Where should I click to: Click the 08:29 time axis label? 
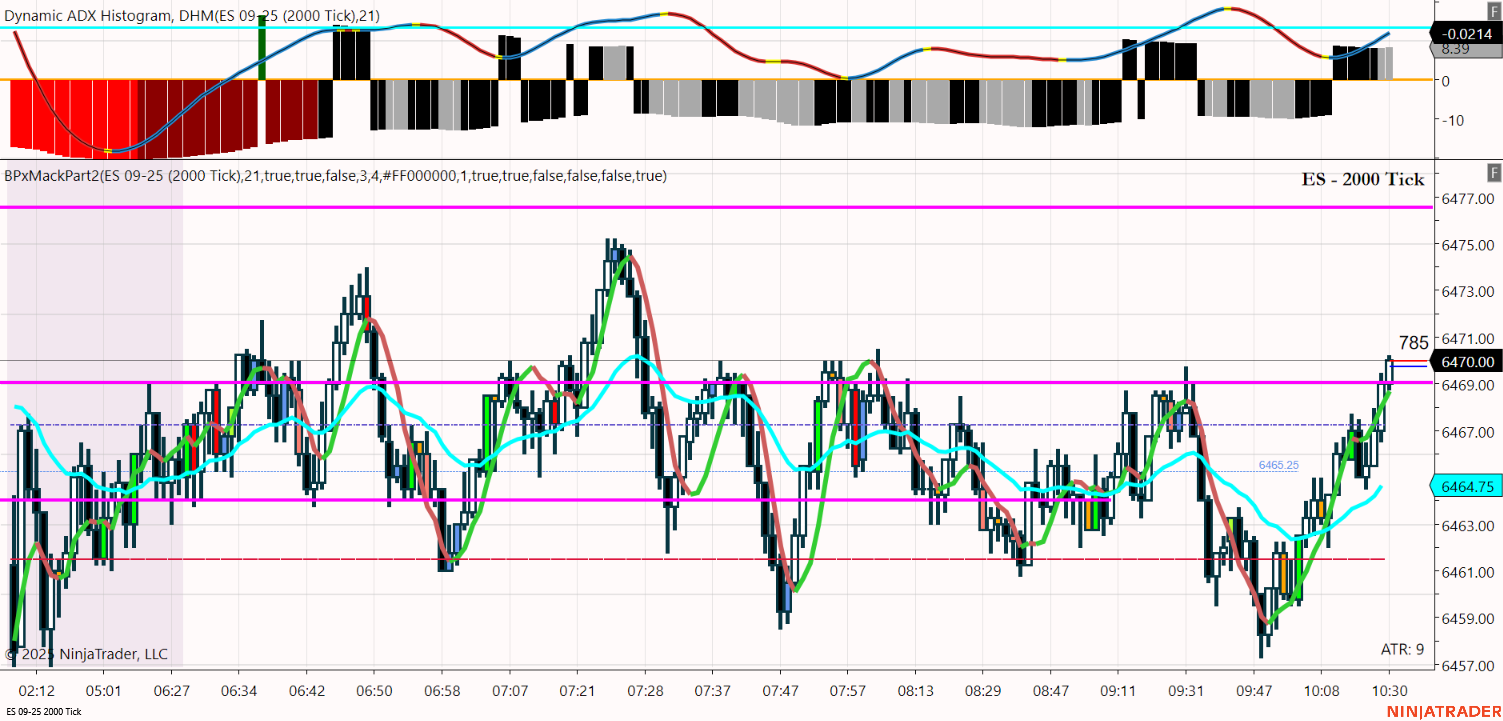[x=983, y=690]
